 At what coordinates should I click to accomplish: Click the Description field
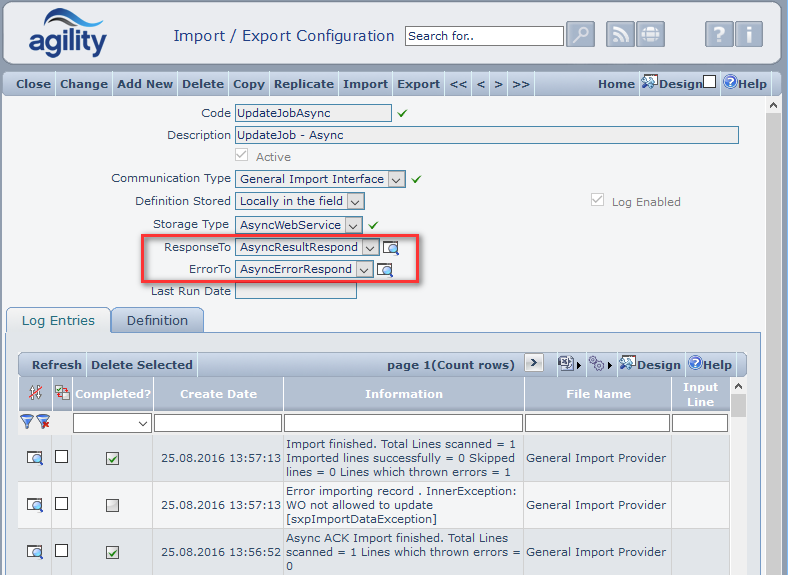[x=486, y=135]
